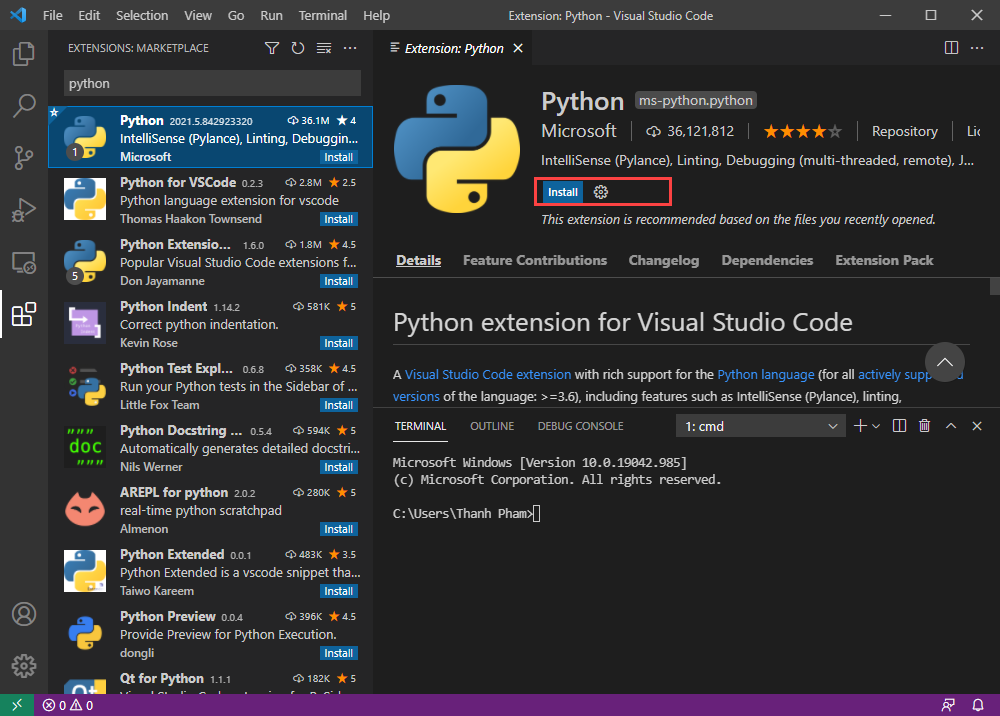Switch to the Changelog tab
1000x716 pixels.
(664, 260)
